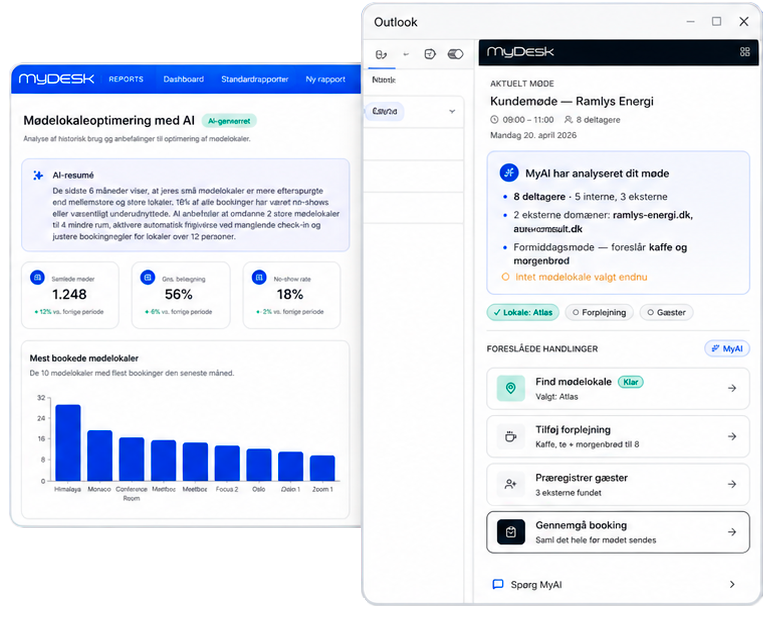
Task: Click the sticker icon in Outlook toolbar
Action: pyautogui.click(x=430, y=54)
